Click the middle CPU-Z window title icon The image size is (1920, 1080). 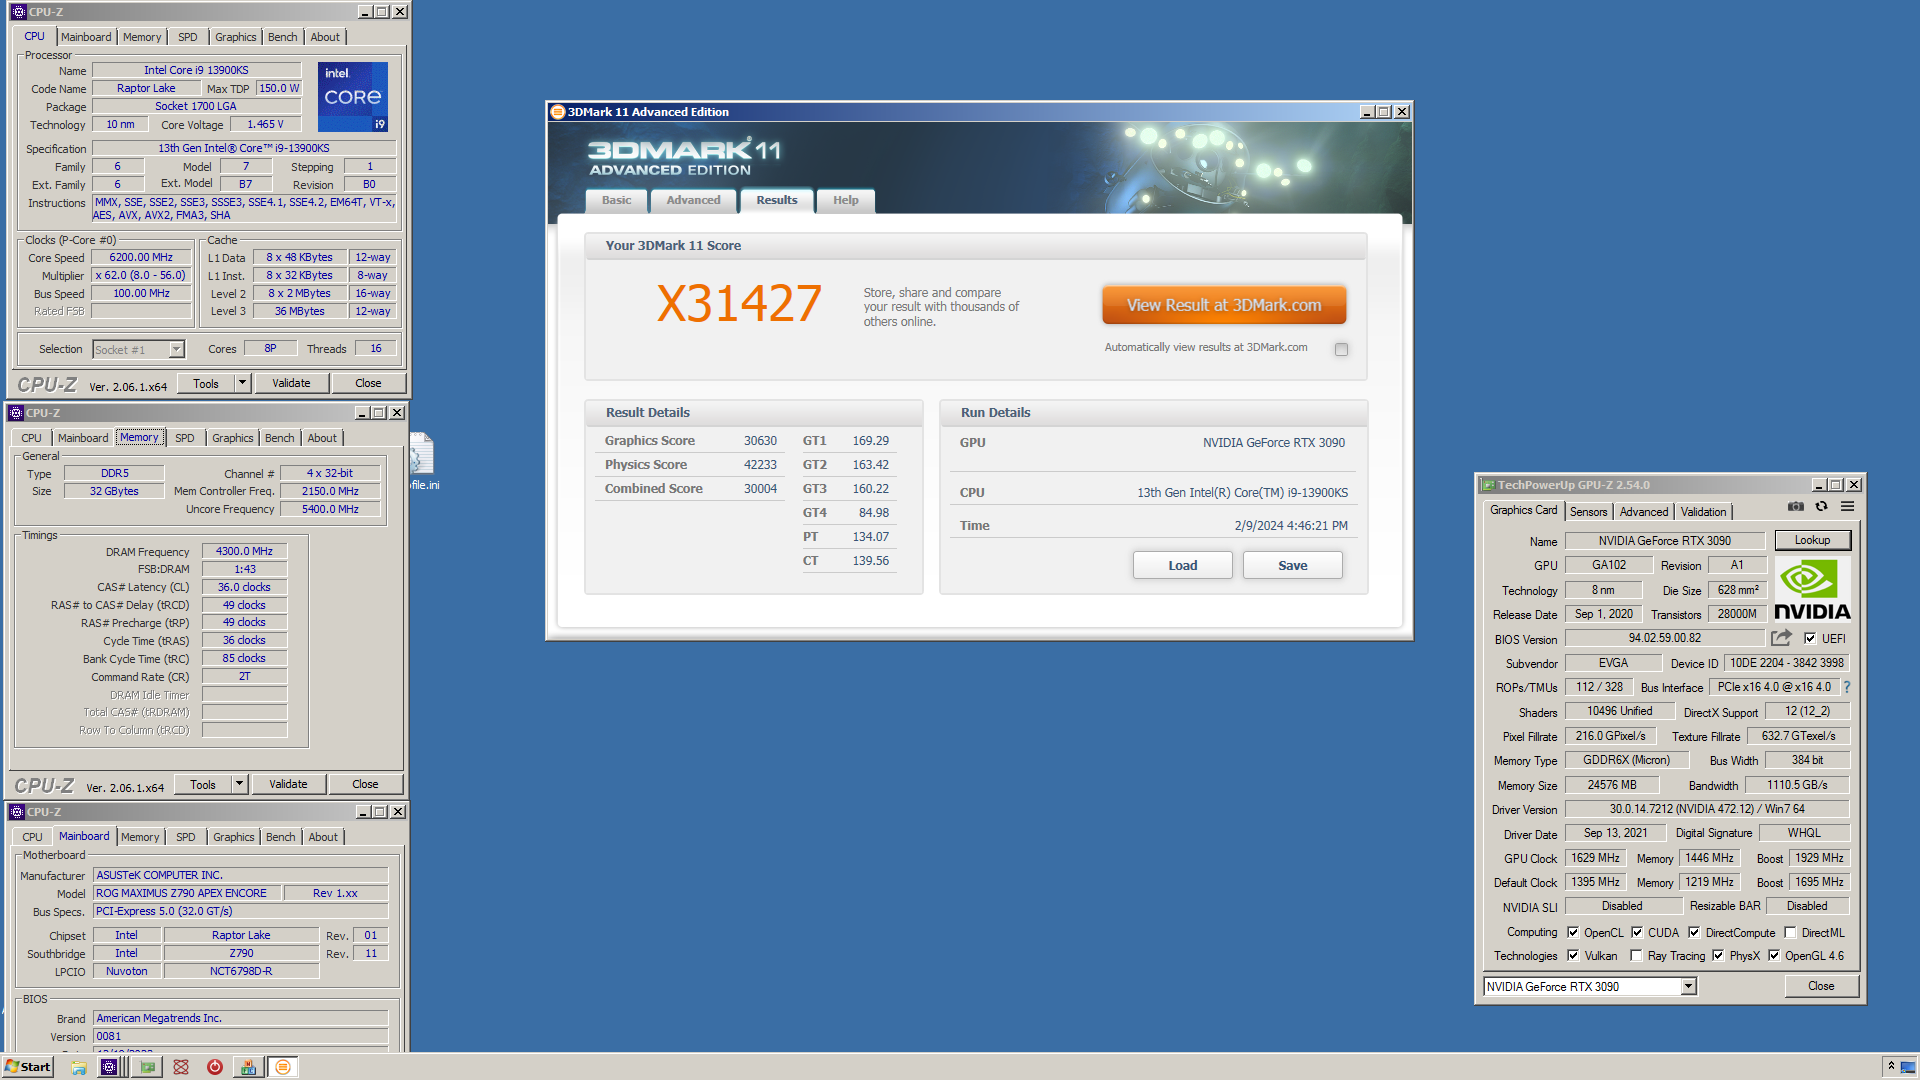(16, 413)
